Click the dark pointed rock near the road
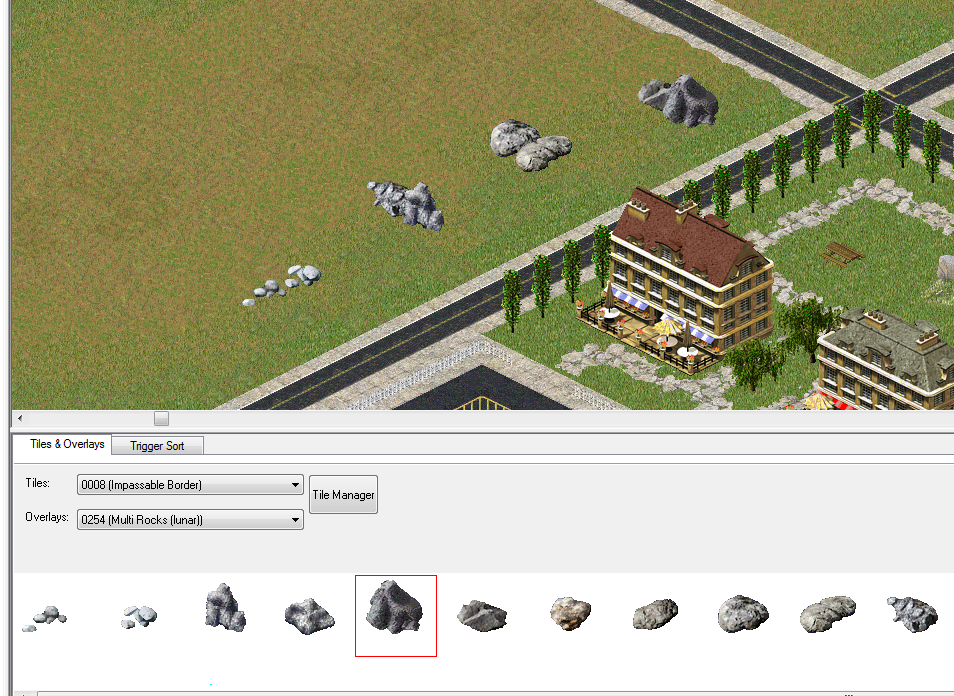This screenshot has width=954, height=696. pos(678,100)
